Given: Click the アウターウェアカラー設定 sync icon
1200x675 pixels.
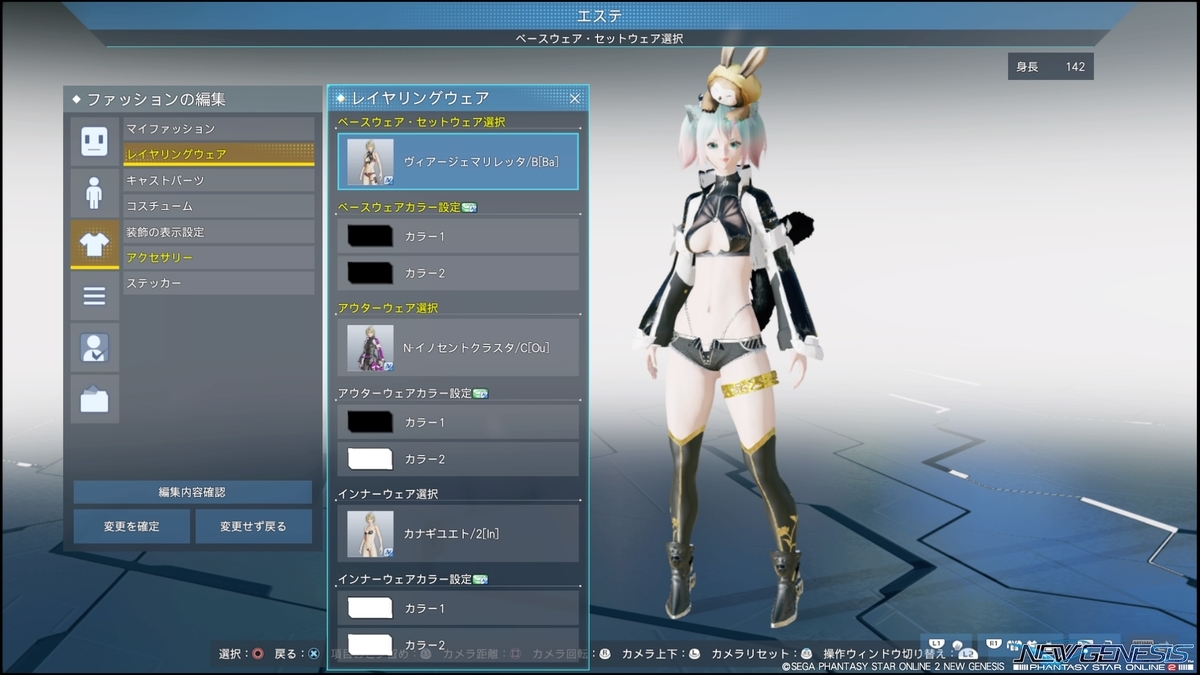Looking at the screenshot, I should coord(480,393).
